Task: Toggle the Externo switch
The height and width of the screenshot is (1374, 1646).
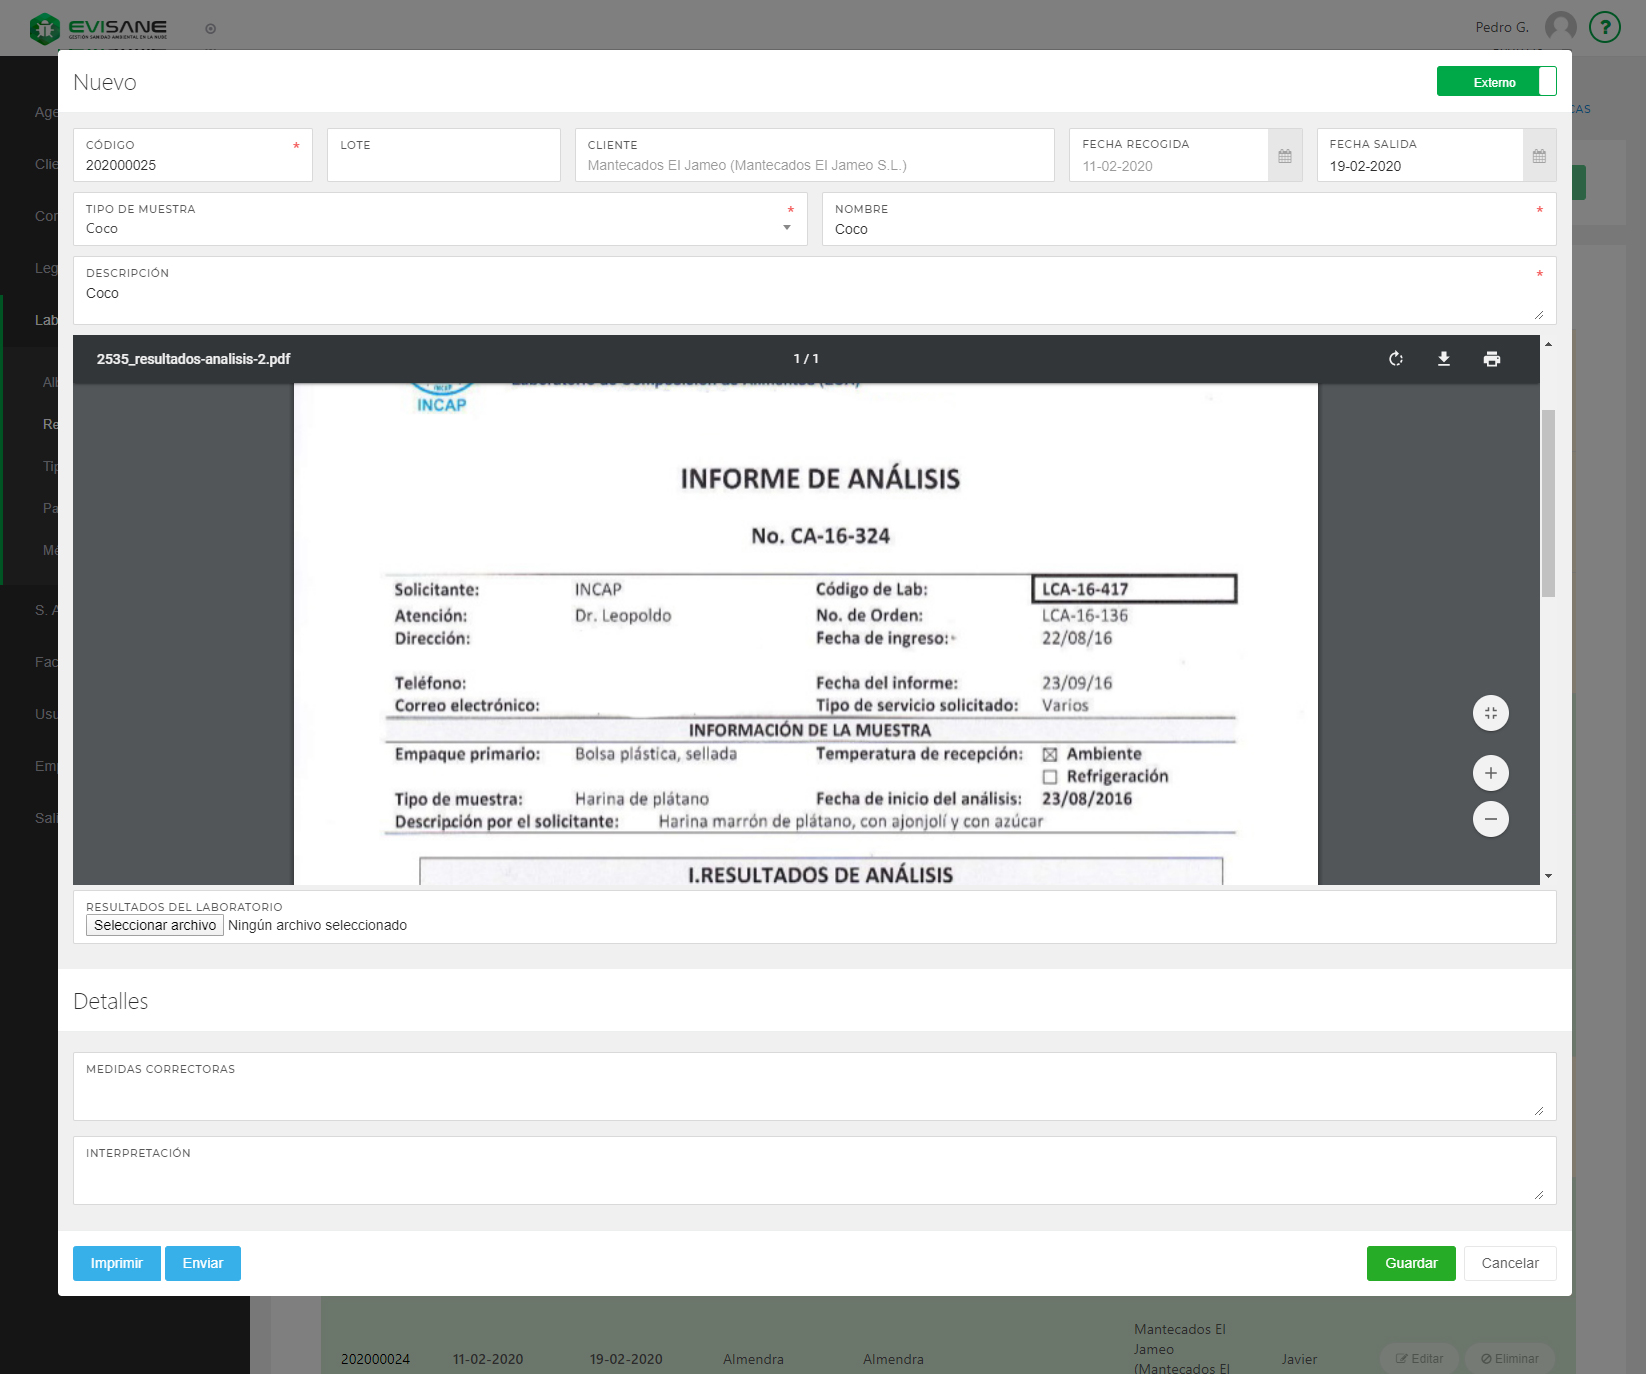Action: tap(1496, 81)
